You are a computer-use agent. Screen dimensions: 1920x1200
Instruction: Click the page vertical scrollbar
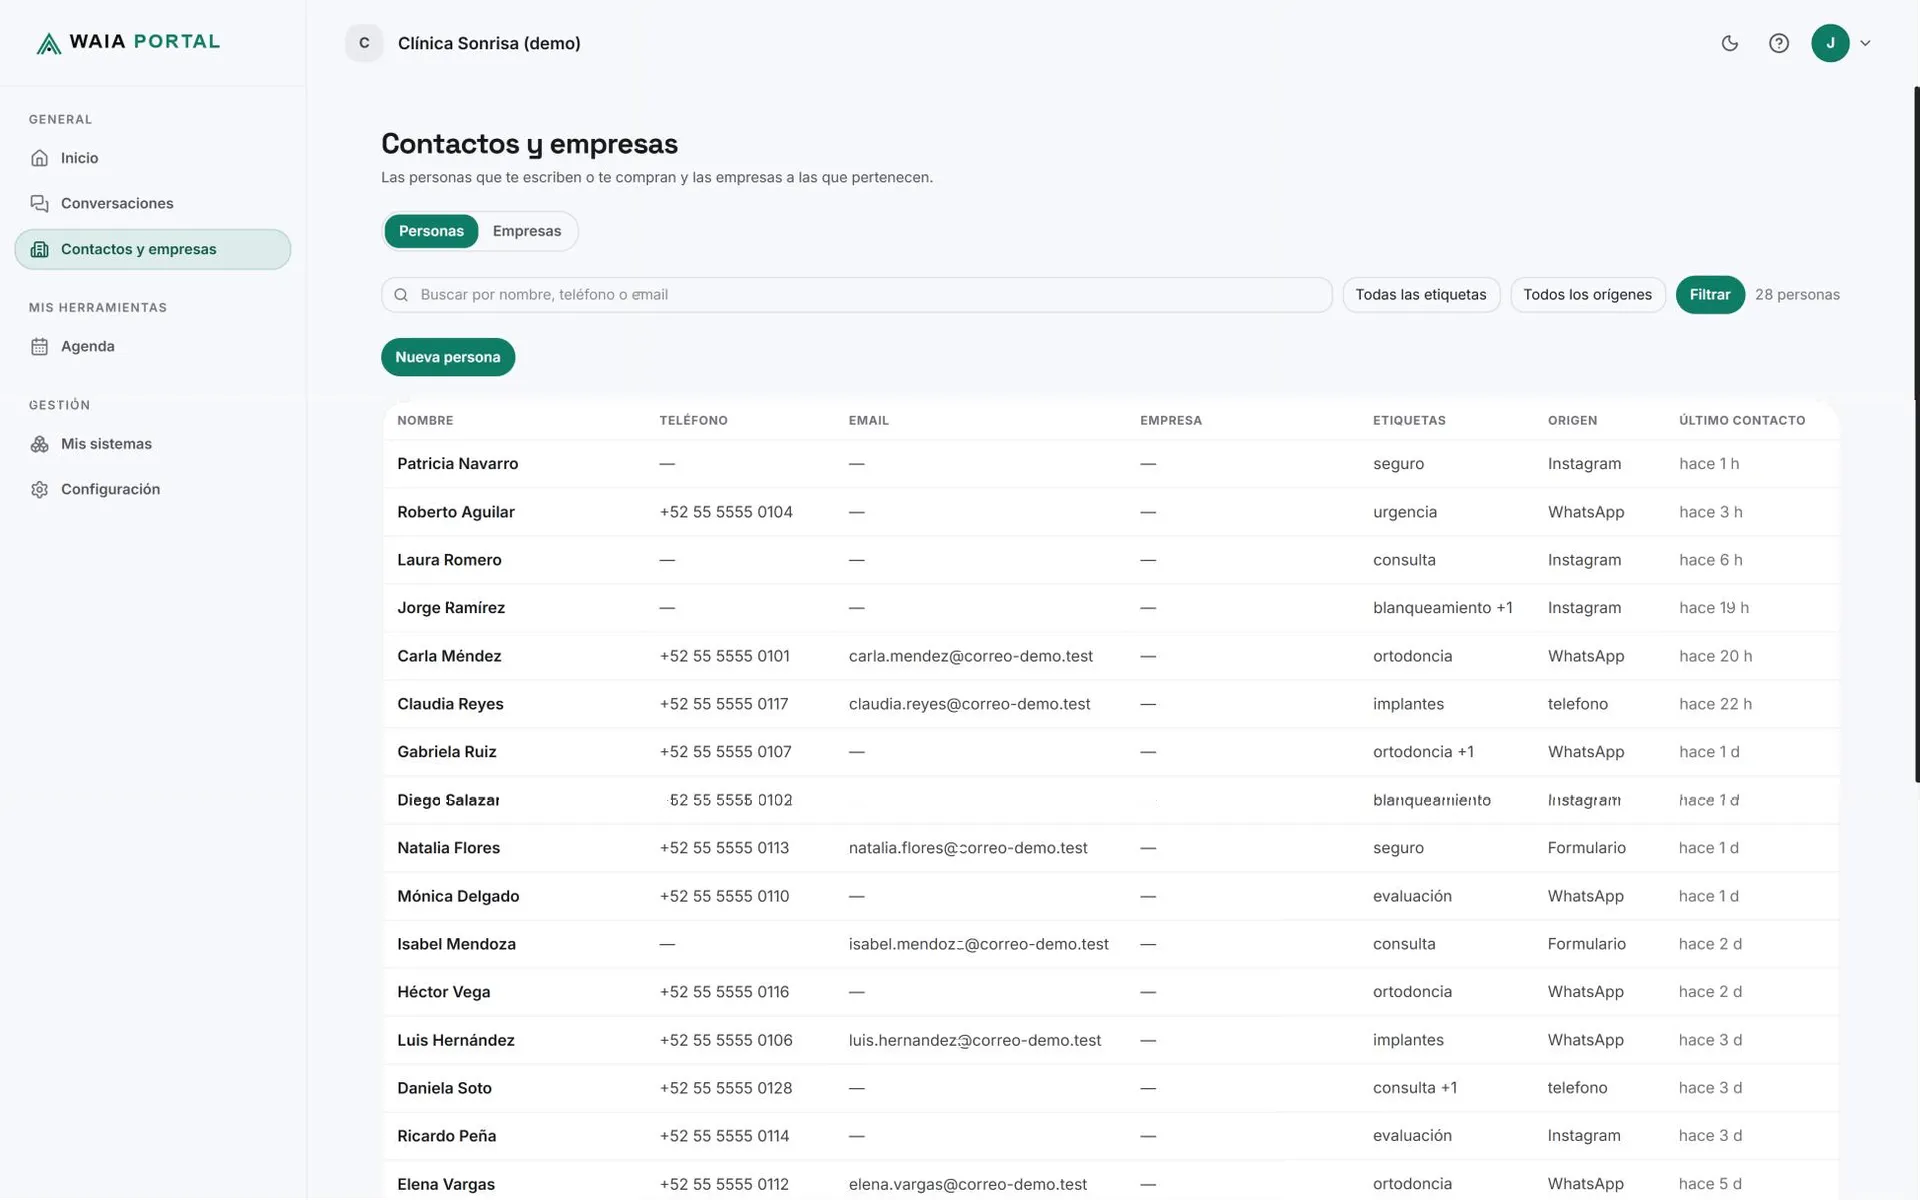1916,435
